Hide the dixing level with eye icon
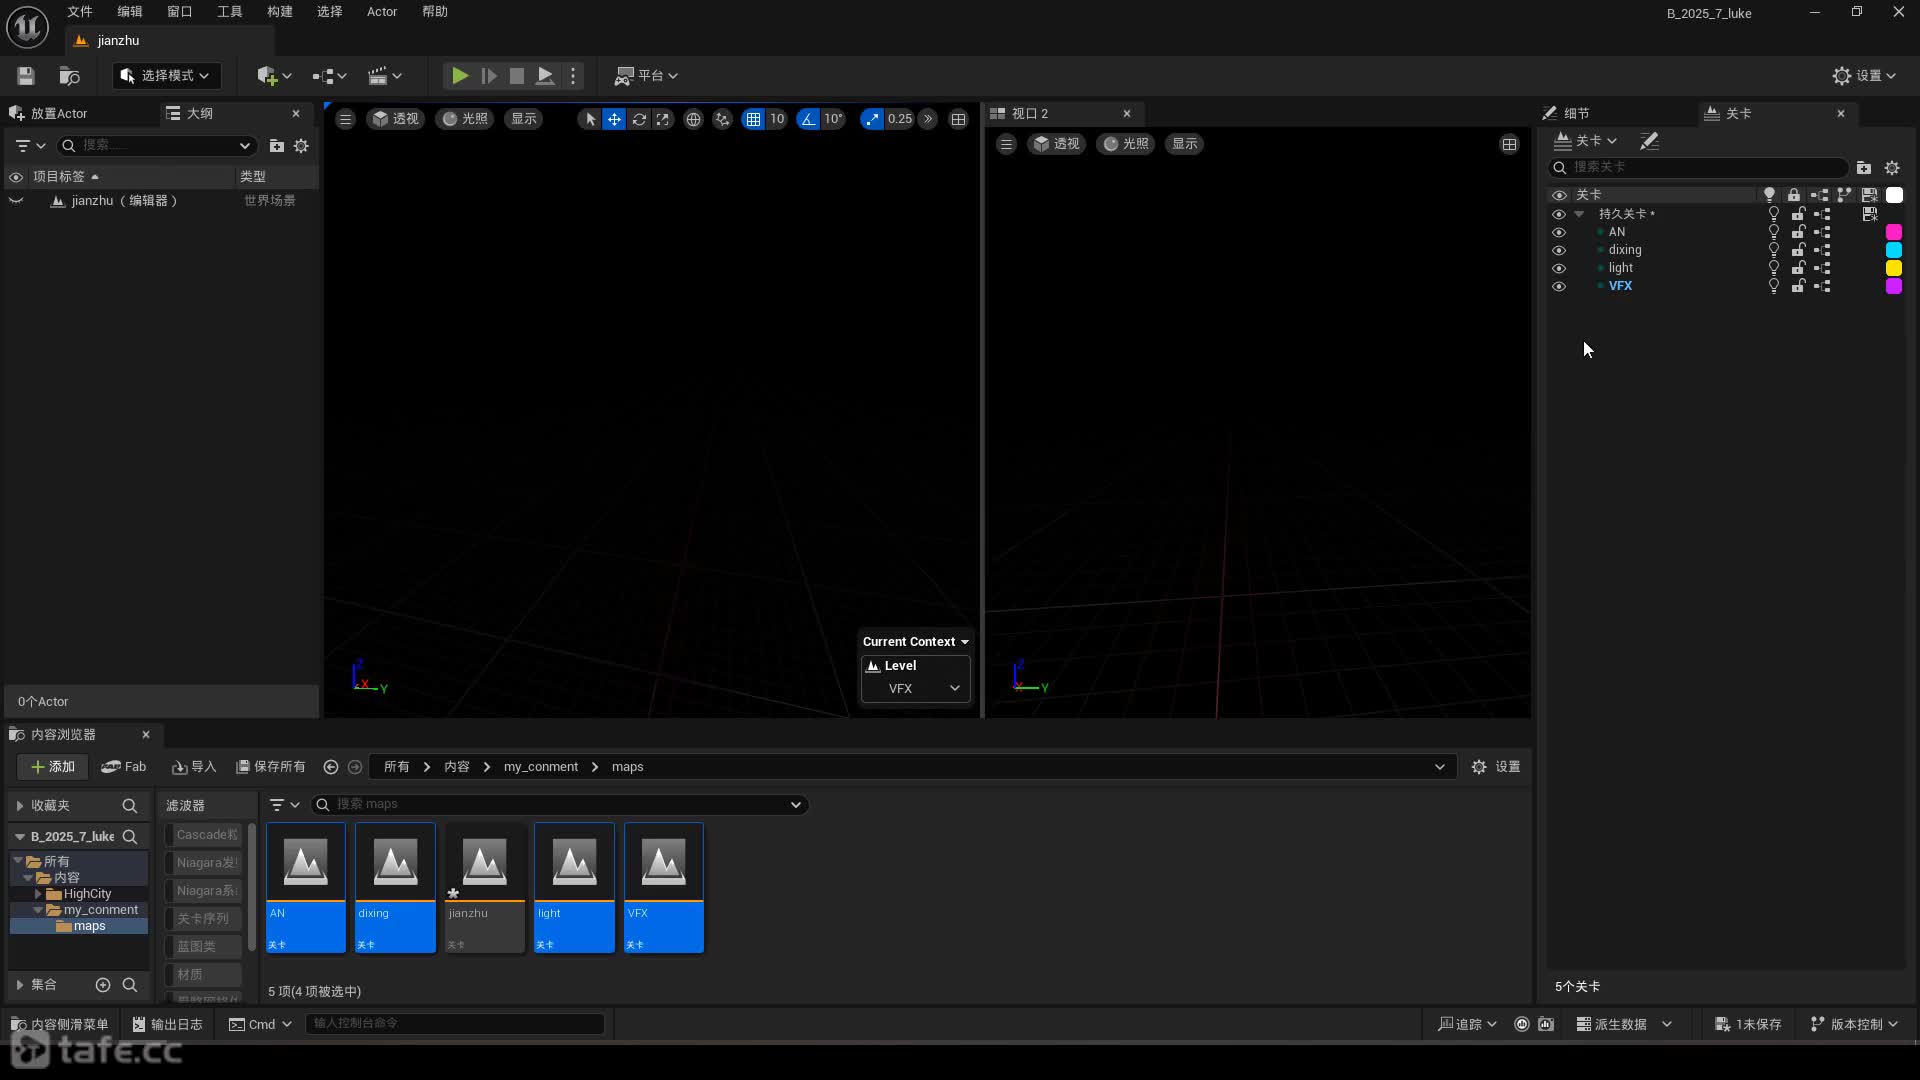The height and width of the screenshot is (1080, 1920). click(x=1558, y=250)
